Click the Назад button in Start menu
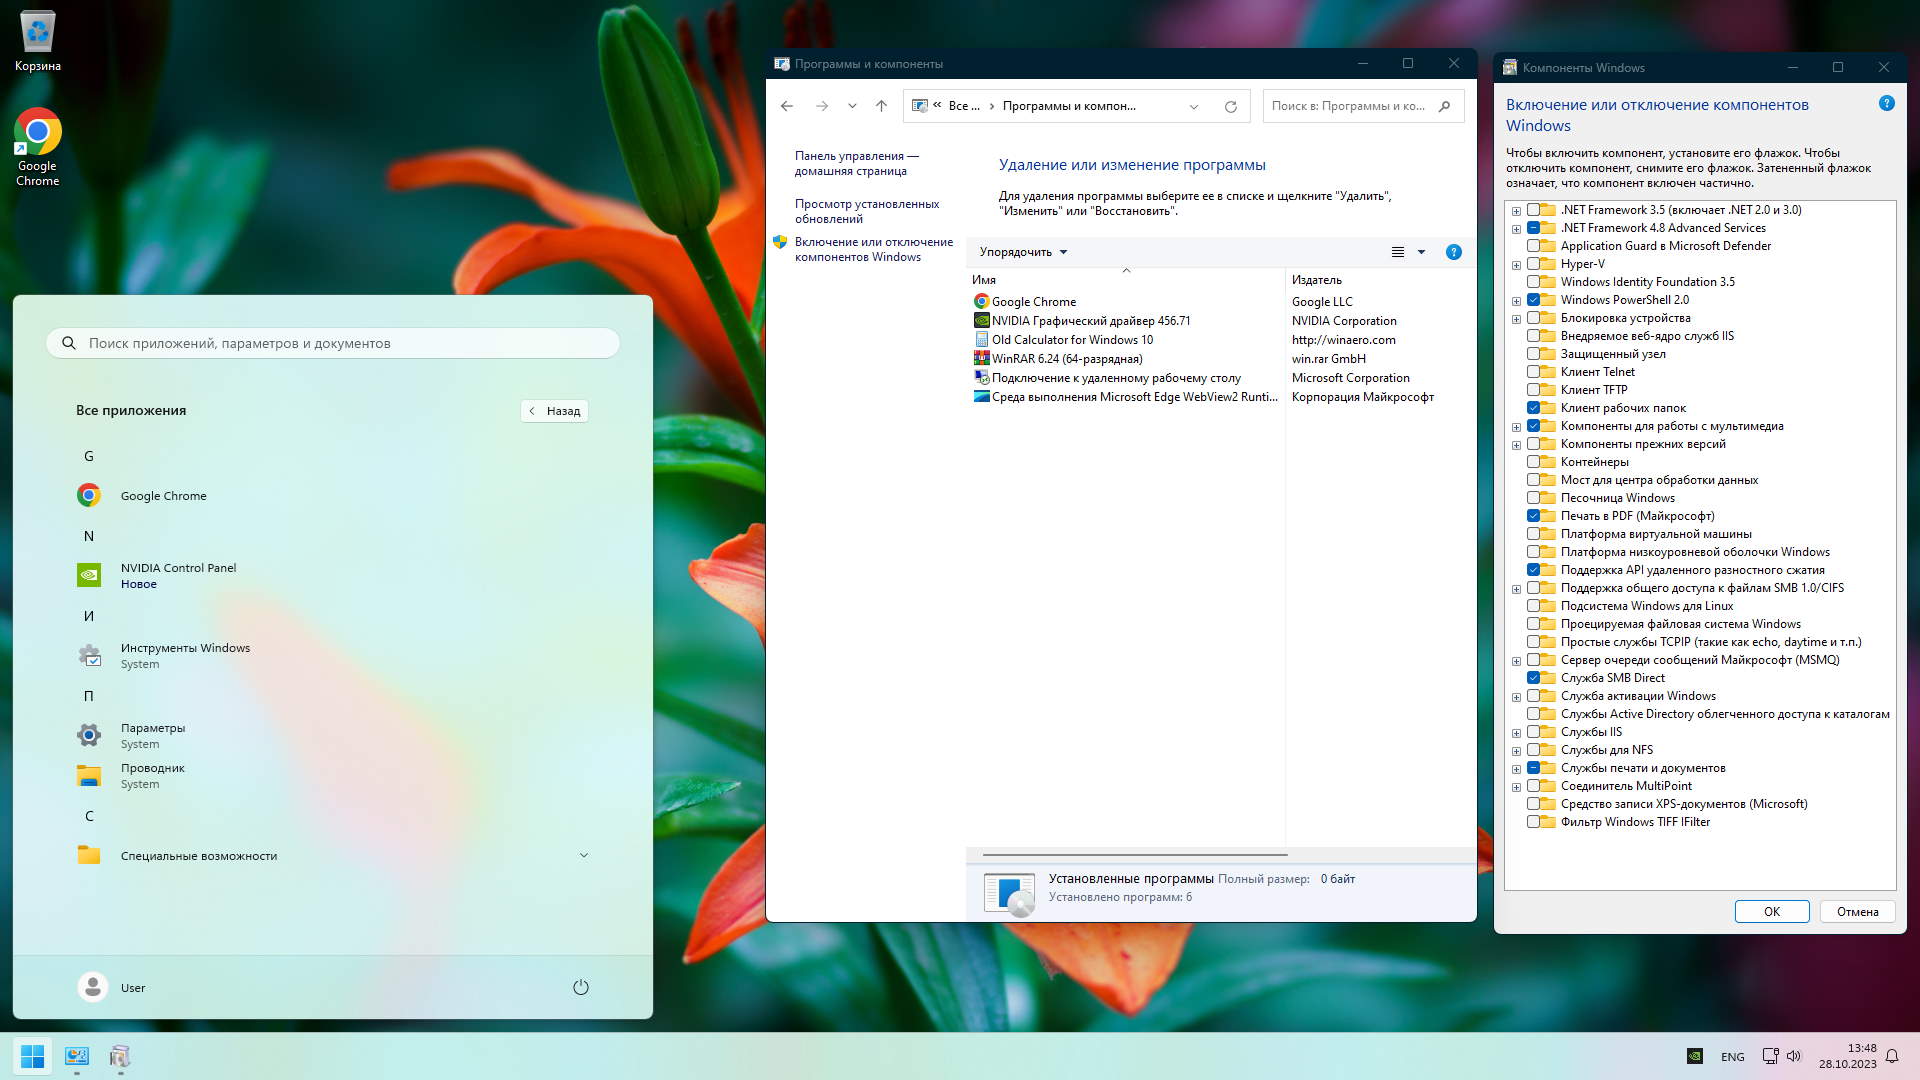Image resolution: width=1920 pixels, height=1080 pixels. tap(554, 411)
